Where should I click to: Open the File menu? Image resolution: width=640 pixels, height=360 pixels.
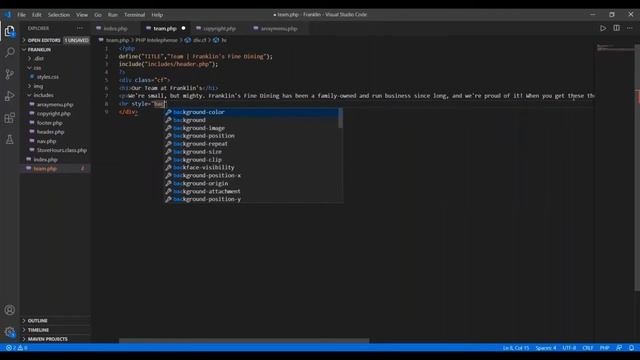pyautogui.click(x=22, y=15)
